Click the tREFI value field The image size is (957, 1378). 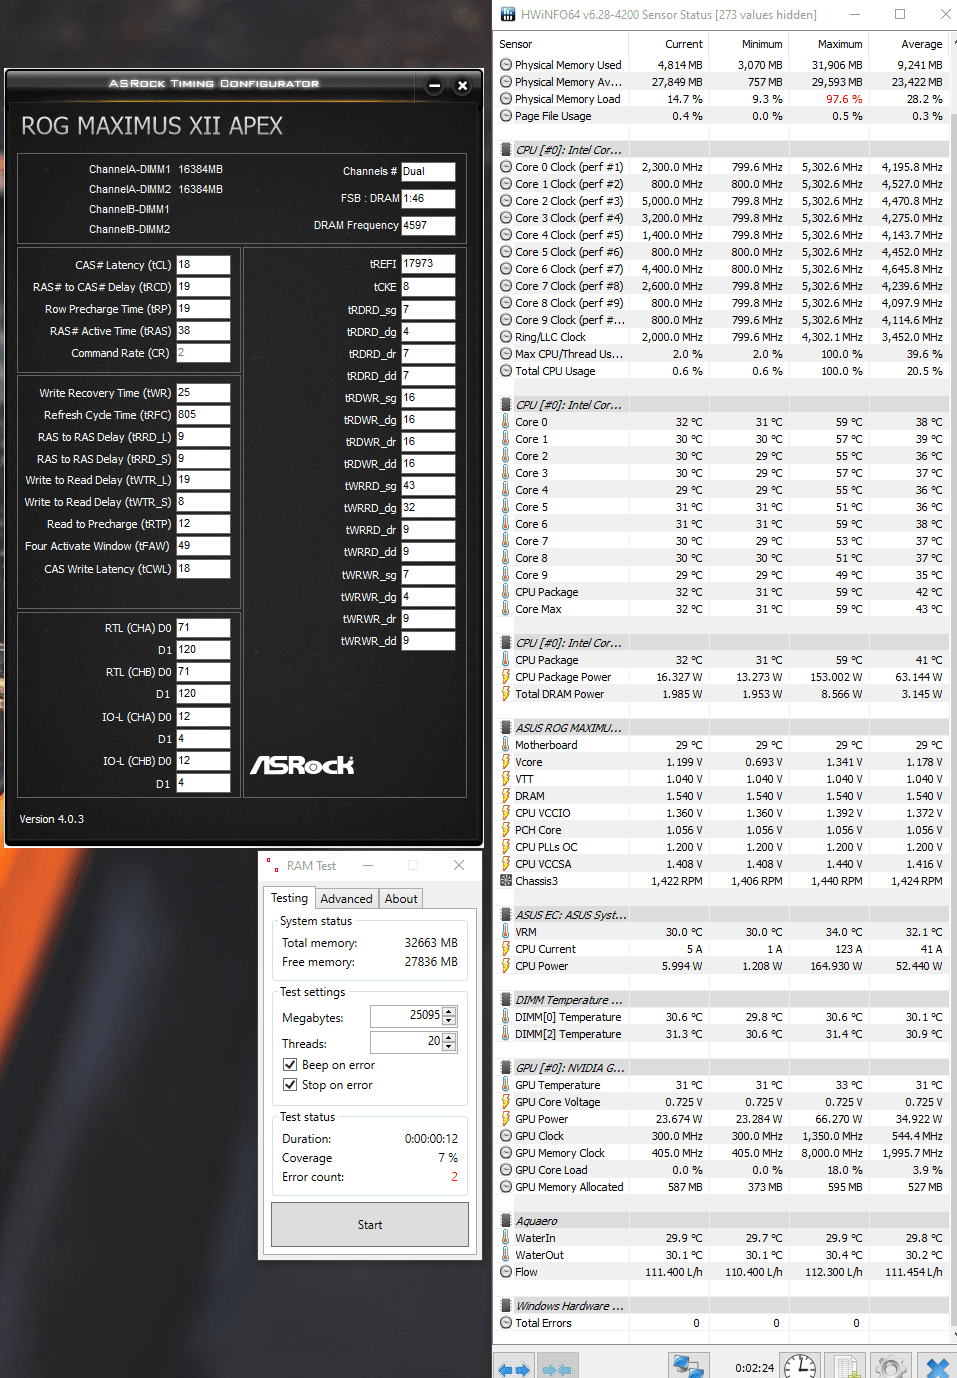click(x=428, y=264)
